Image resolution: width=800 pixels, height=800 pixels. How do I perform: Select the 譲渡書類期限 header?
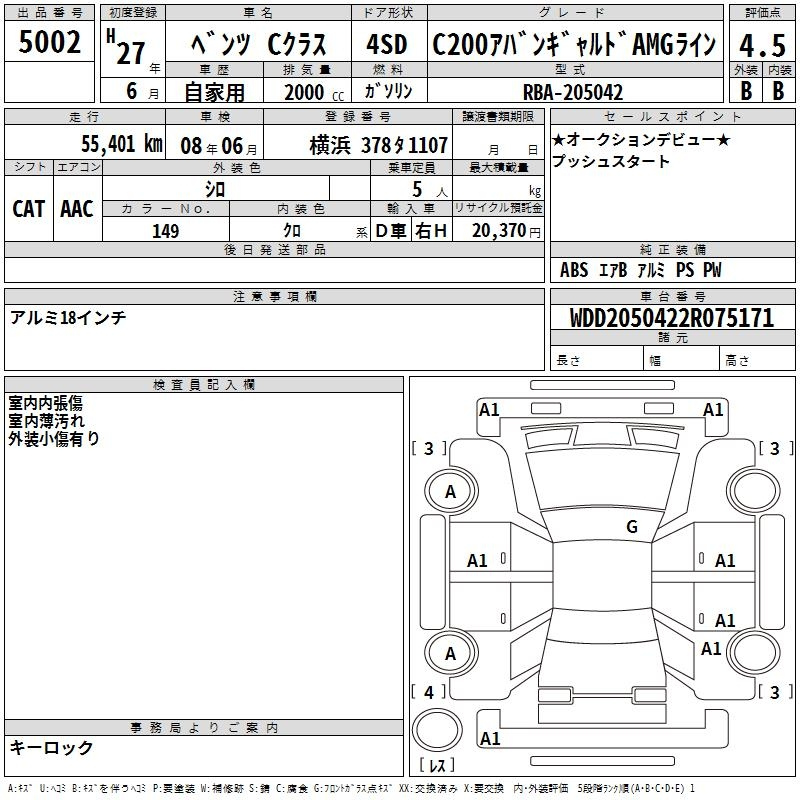498,116
